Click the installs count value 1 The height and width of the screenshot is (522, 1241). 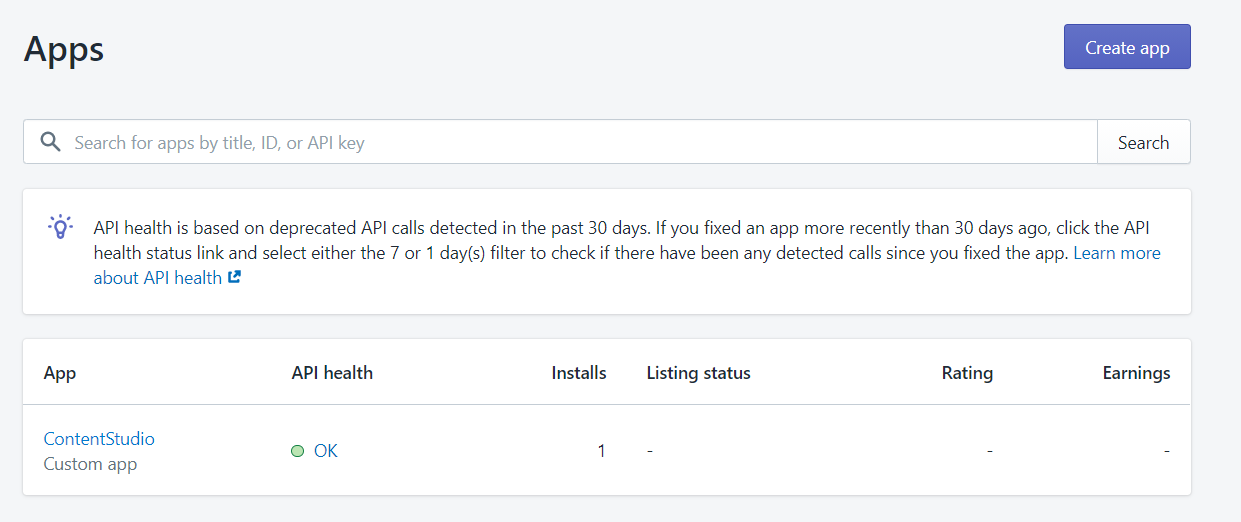click(x=601, y=451)
